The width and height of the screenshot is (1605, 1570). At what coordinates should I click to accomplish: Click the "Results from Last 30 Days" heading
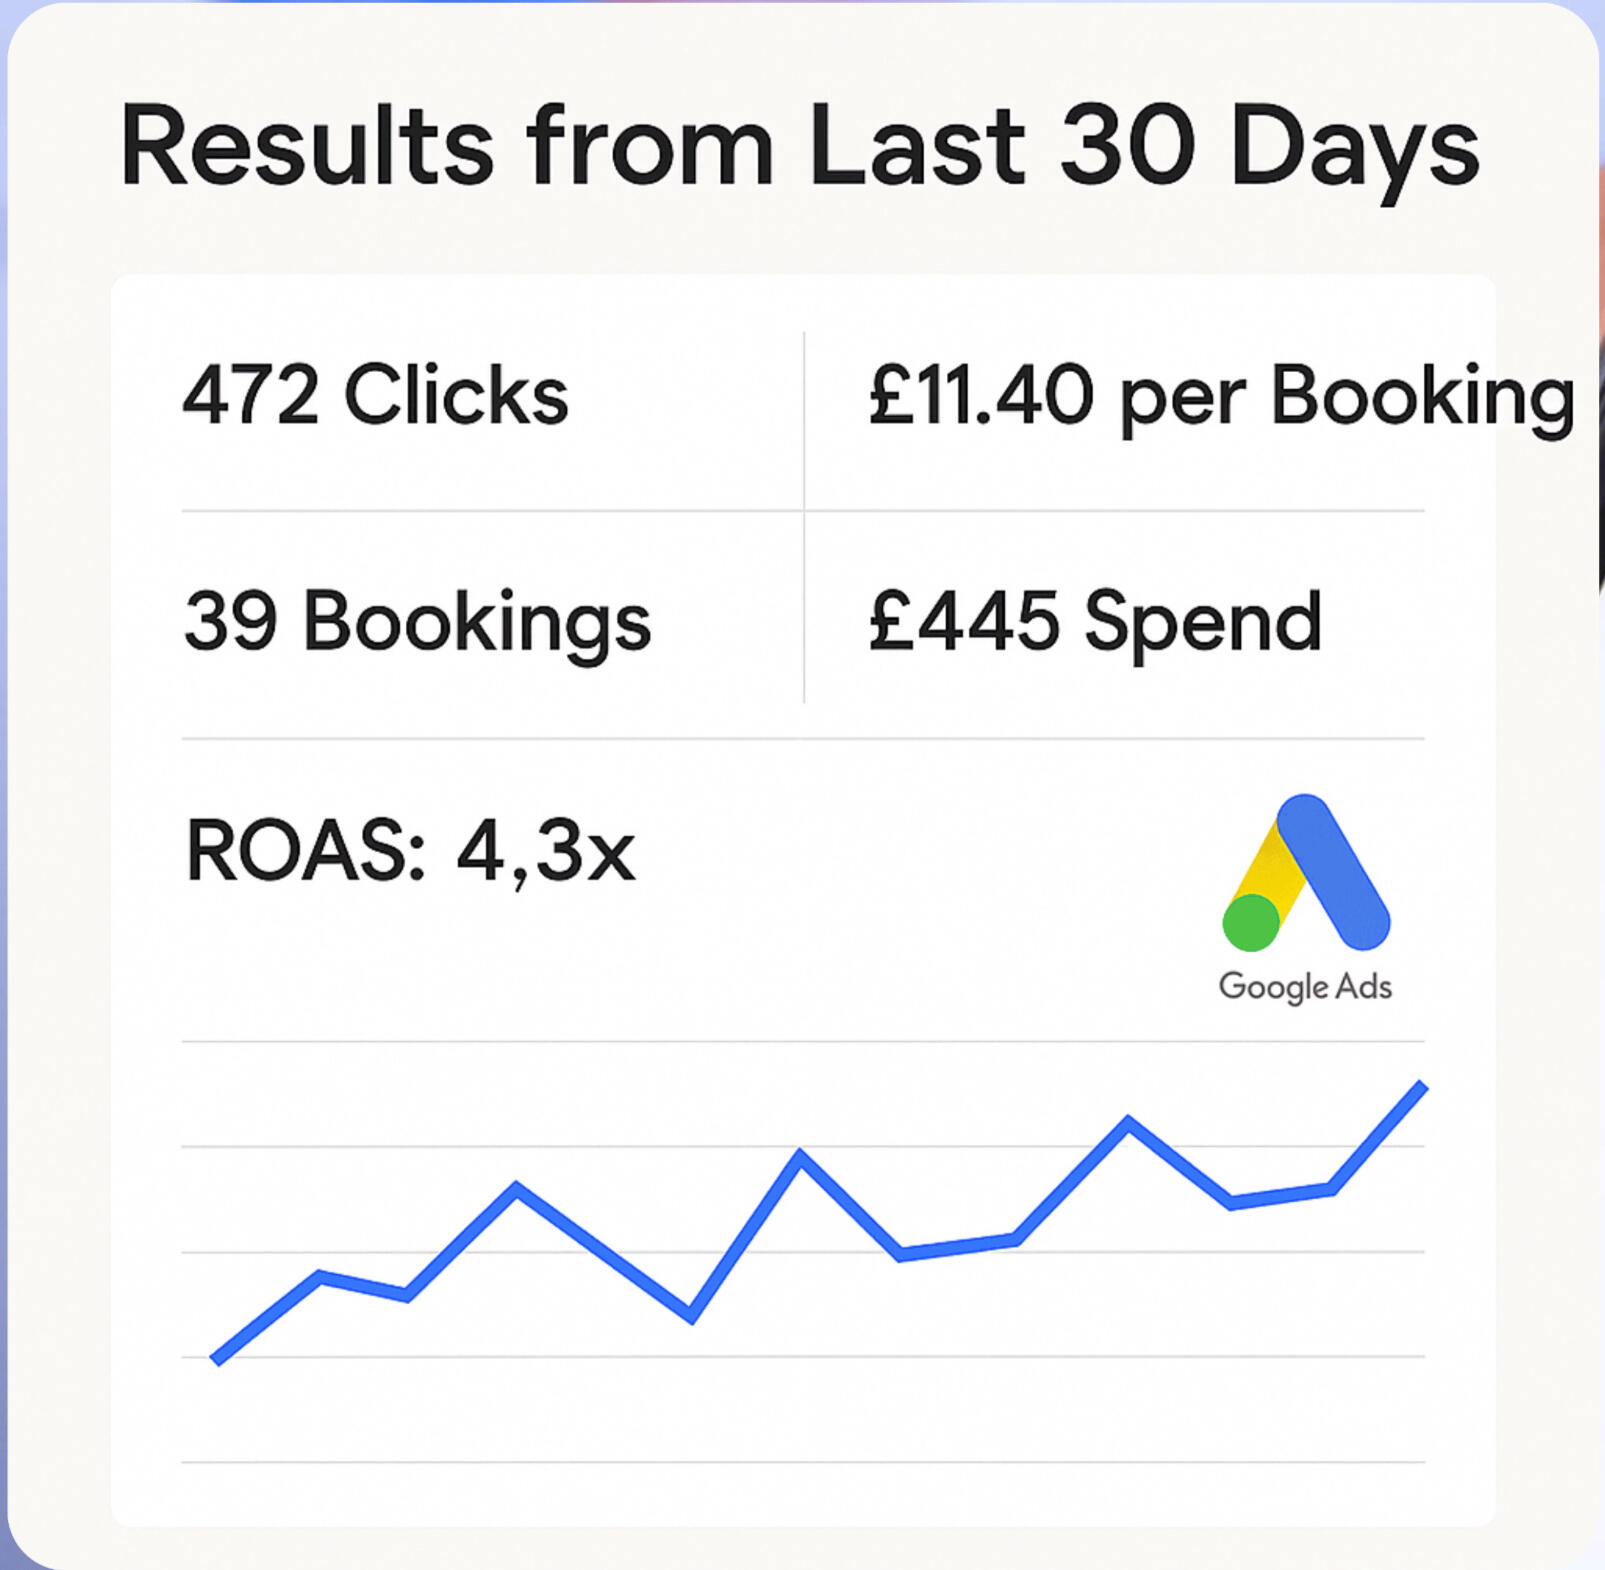coord(799,146)
